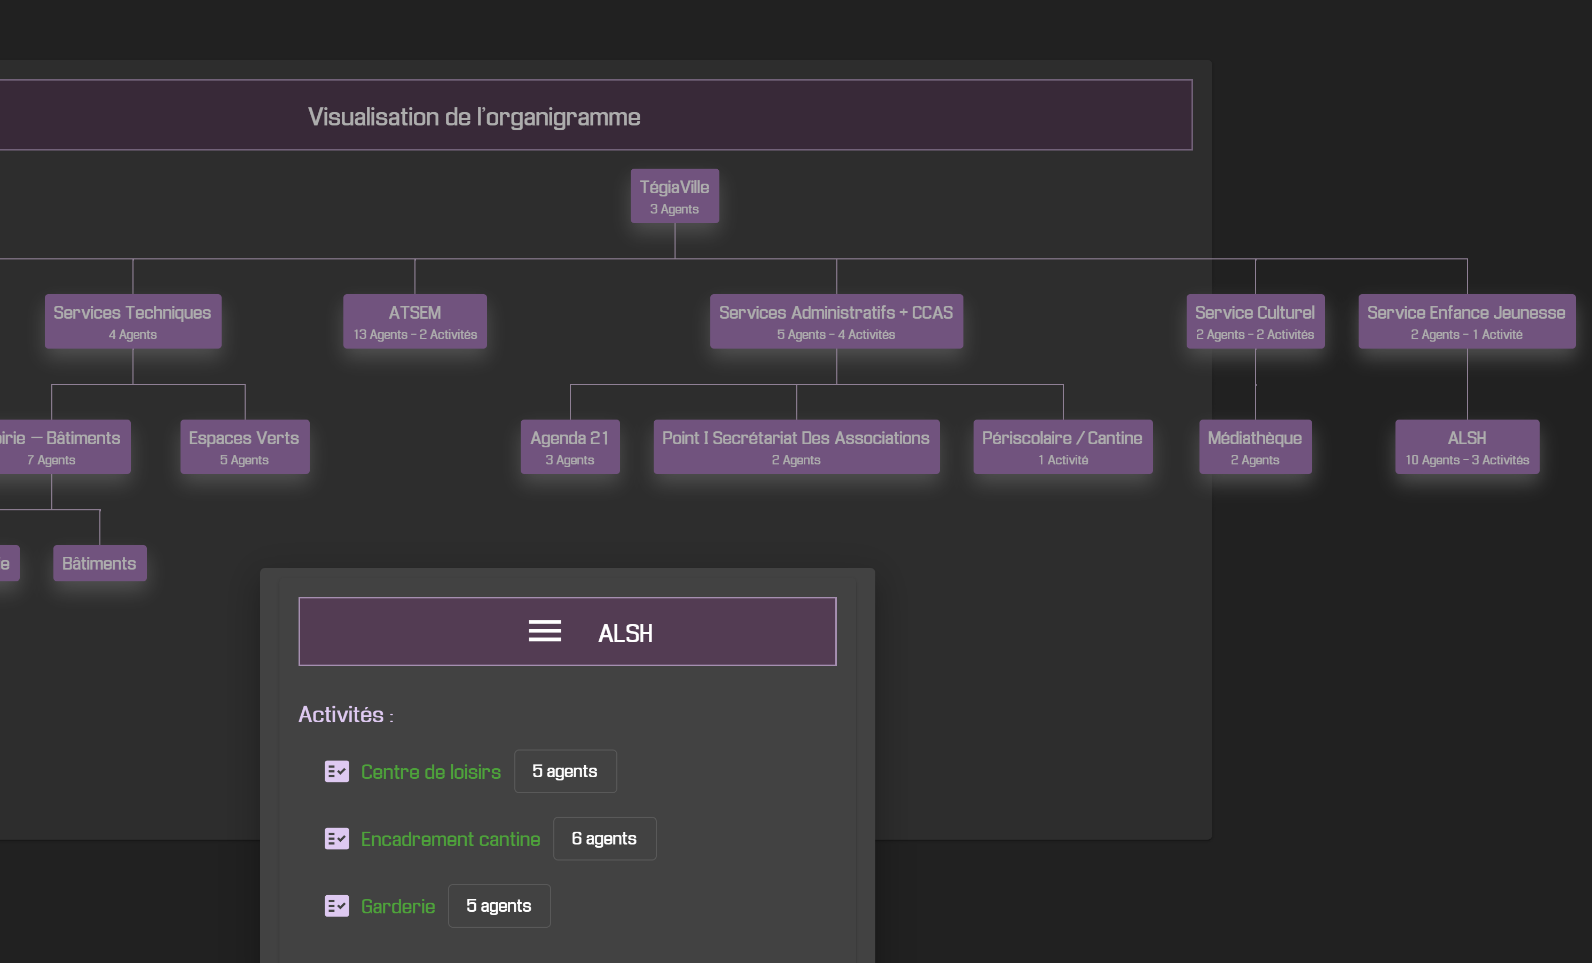Open the Centre de loisirs activity
The width and height of the screenshot is (1592, 963).
click(431, 771)
